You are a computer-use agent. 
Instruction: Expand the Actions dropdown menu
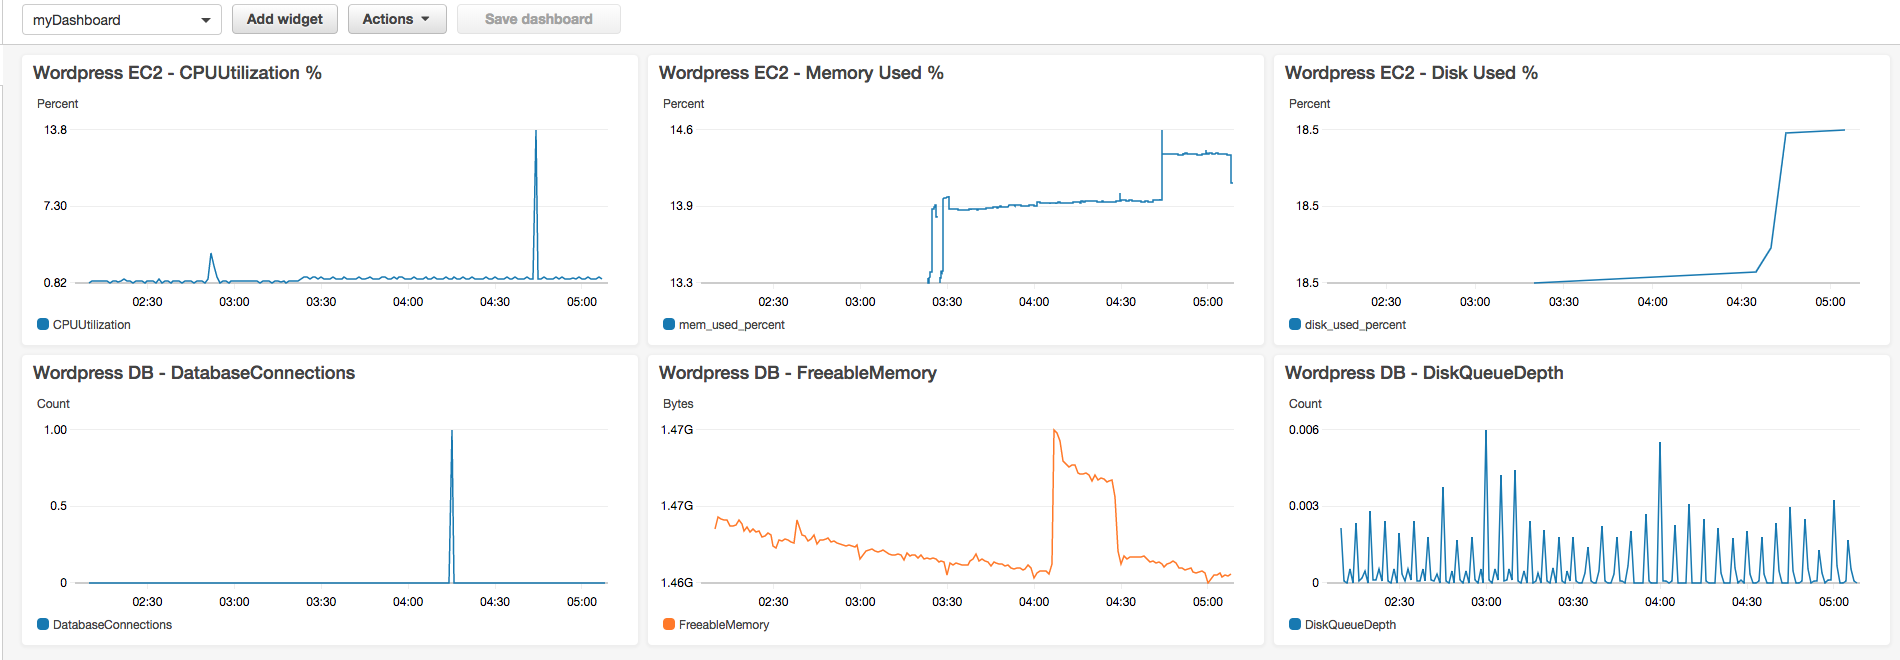point(397,19)
